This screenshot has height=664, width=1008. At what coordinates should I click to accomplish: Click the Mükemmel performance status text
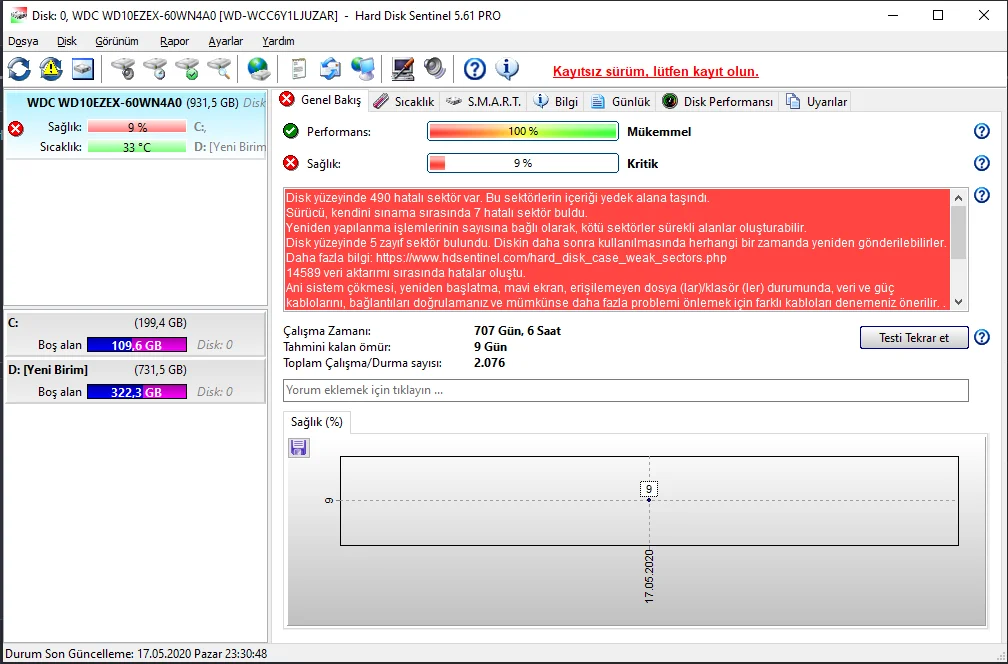[x=659, y=132]
